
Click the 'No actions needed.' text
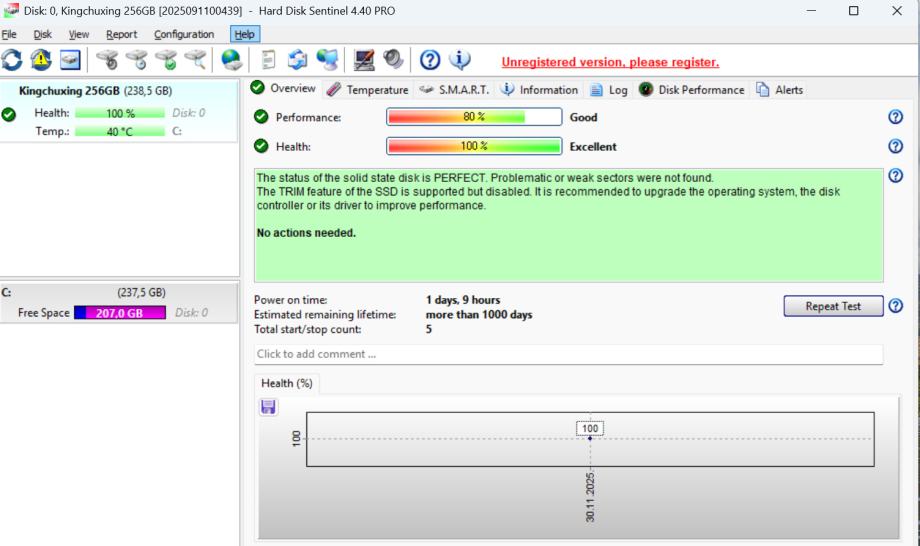click(306, 233)
